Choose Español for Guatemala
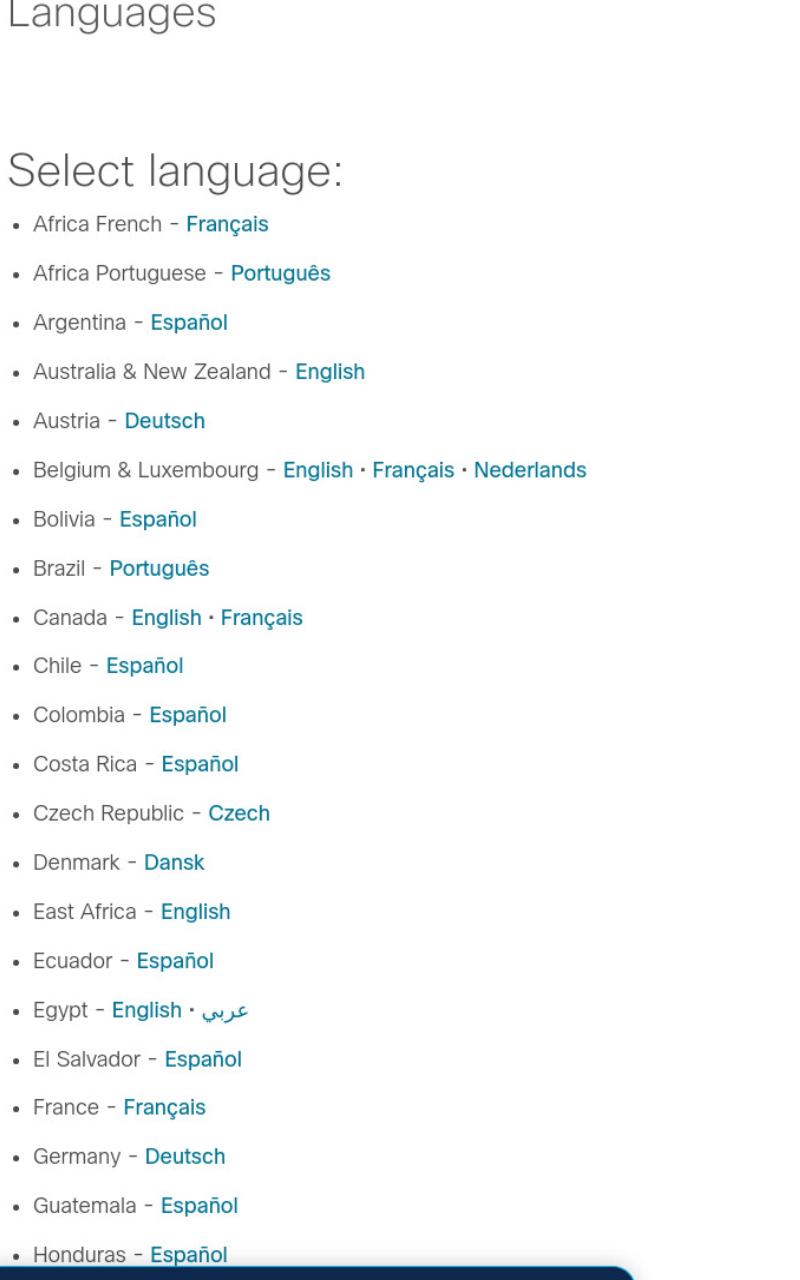Image resolution: width=800 pixels, height=1280 pixels. coord(199,1207)
